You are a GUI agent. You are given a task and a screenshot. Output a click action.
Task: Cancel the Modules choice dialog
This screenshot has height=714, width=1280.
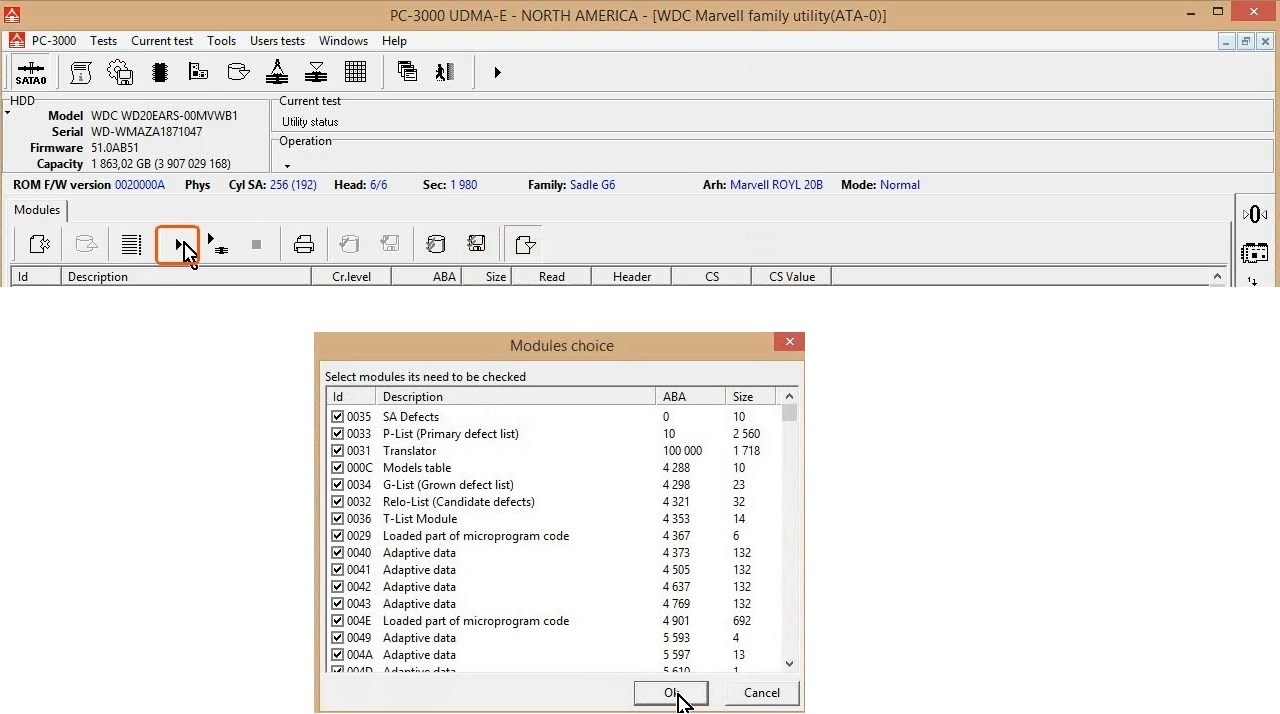click(761, 693)
